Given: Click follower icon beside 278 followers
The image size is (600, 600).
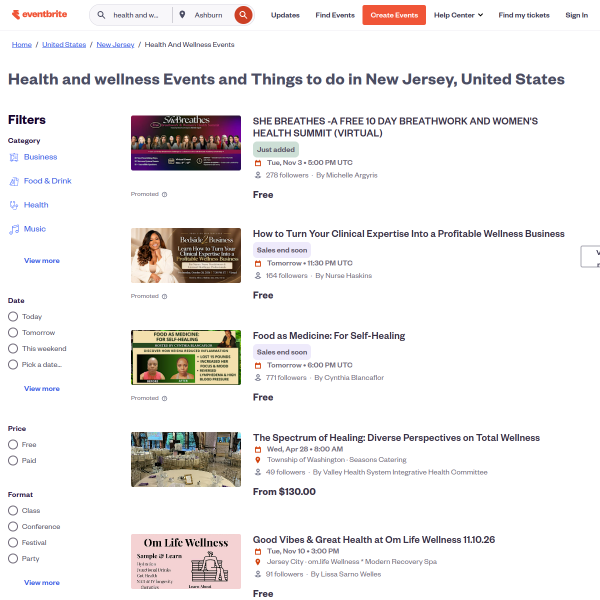Looking at the screenshot, I should click(x=258, y=175).
